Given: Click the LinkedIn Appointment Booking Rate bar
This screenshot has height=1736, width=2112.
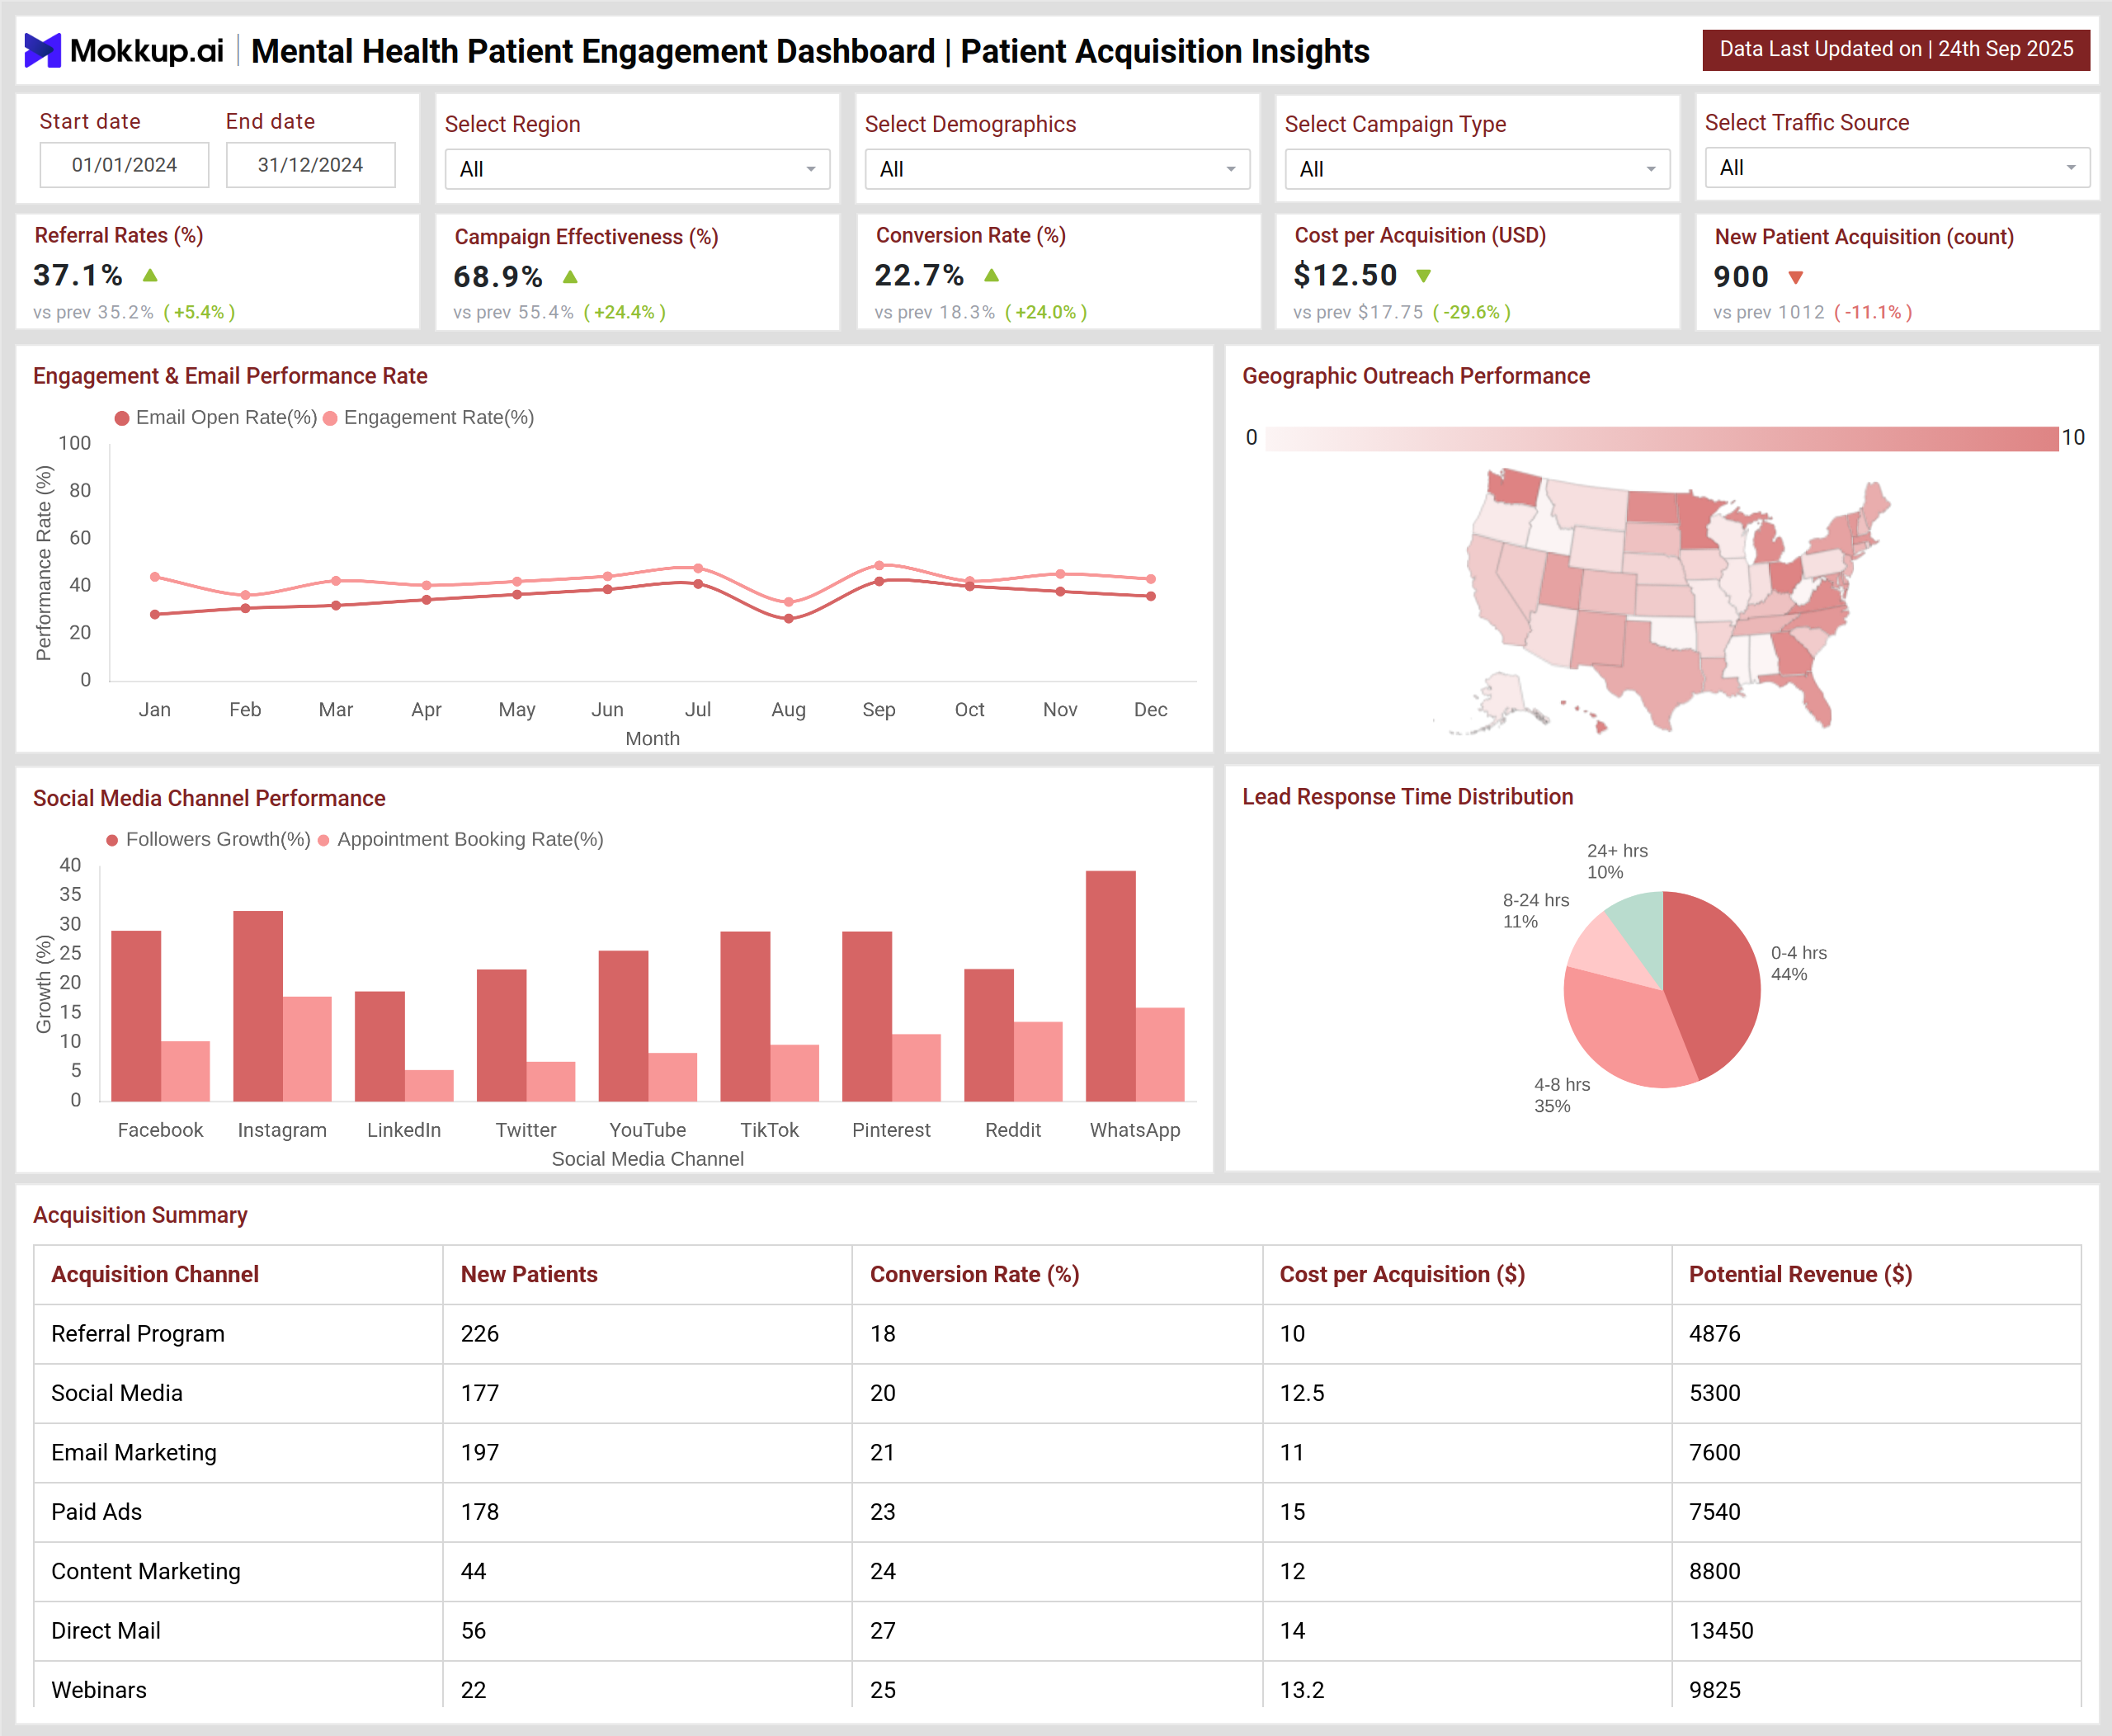Looking at the screenshot, I should (429, 1085).
